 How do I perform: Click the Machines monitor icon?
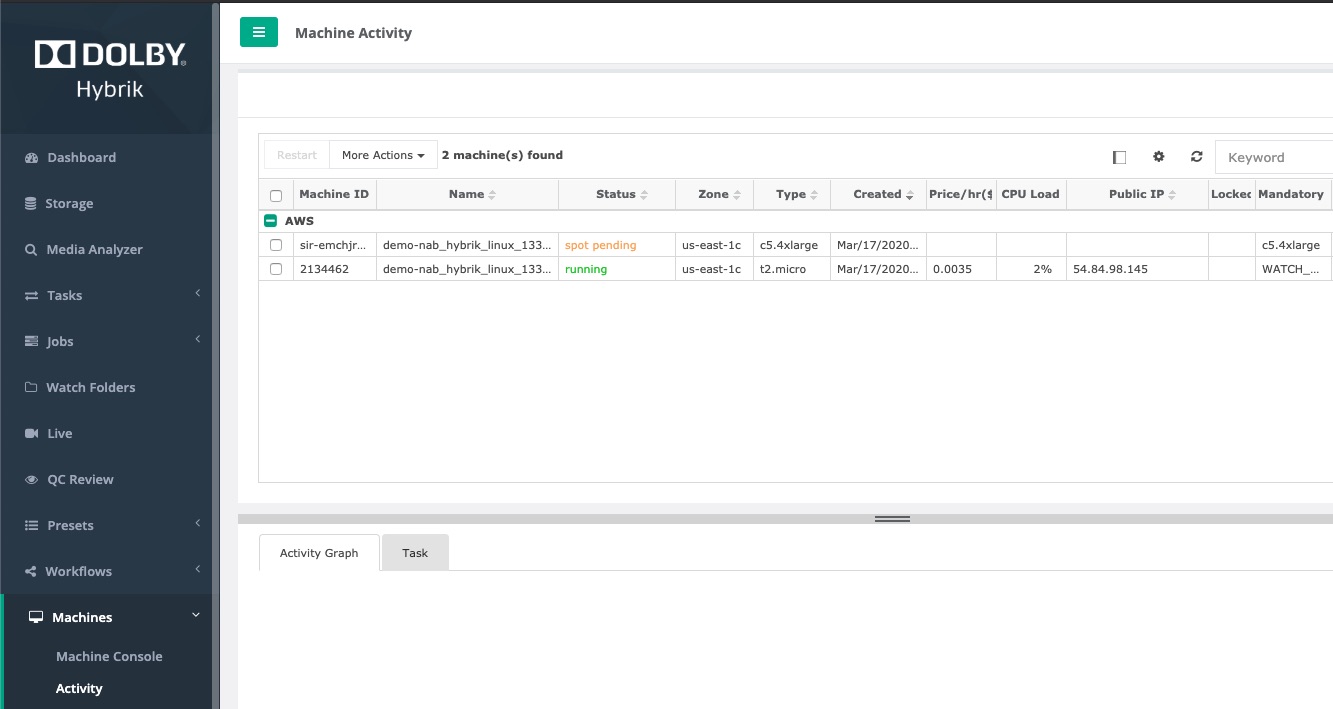36,618
